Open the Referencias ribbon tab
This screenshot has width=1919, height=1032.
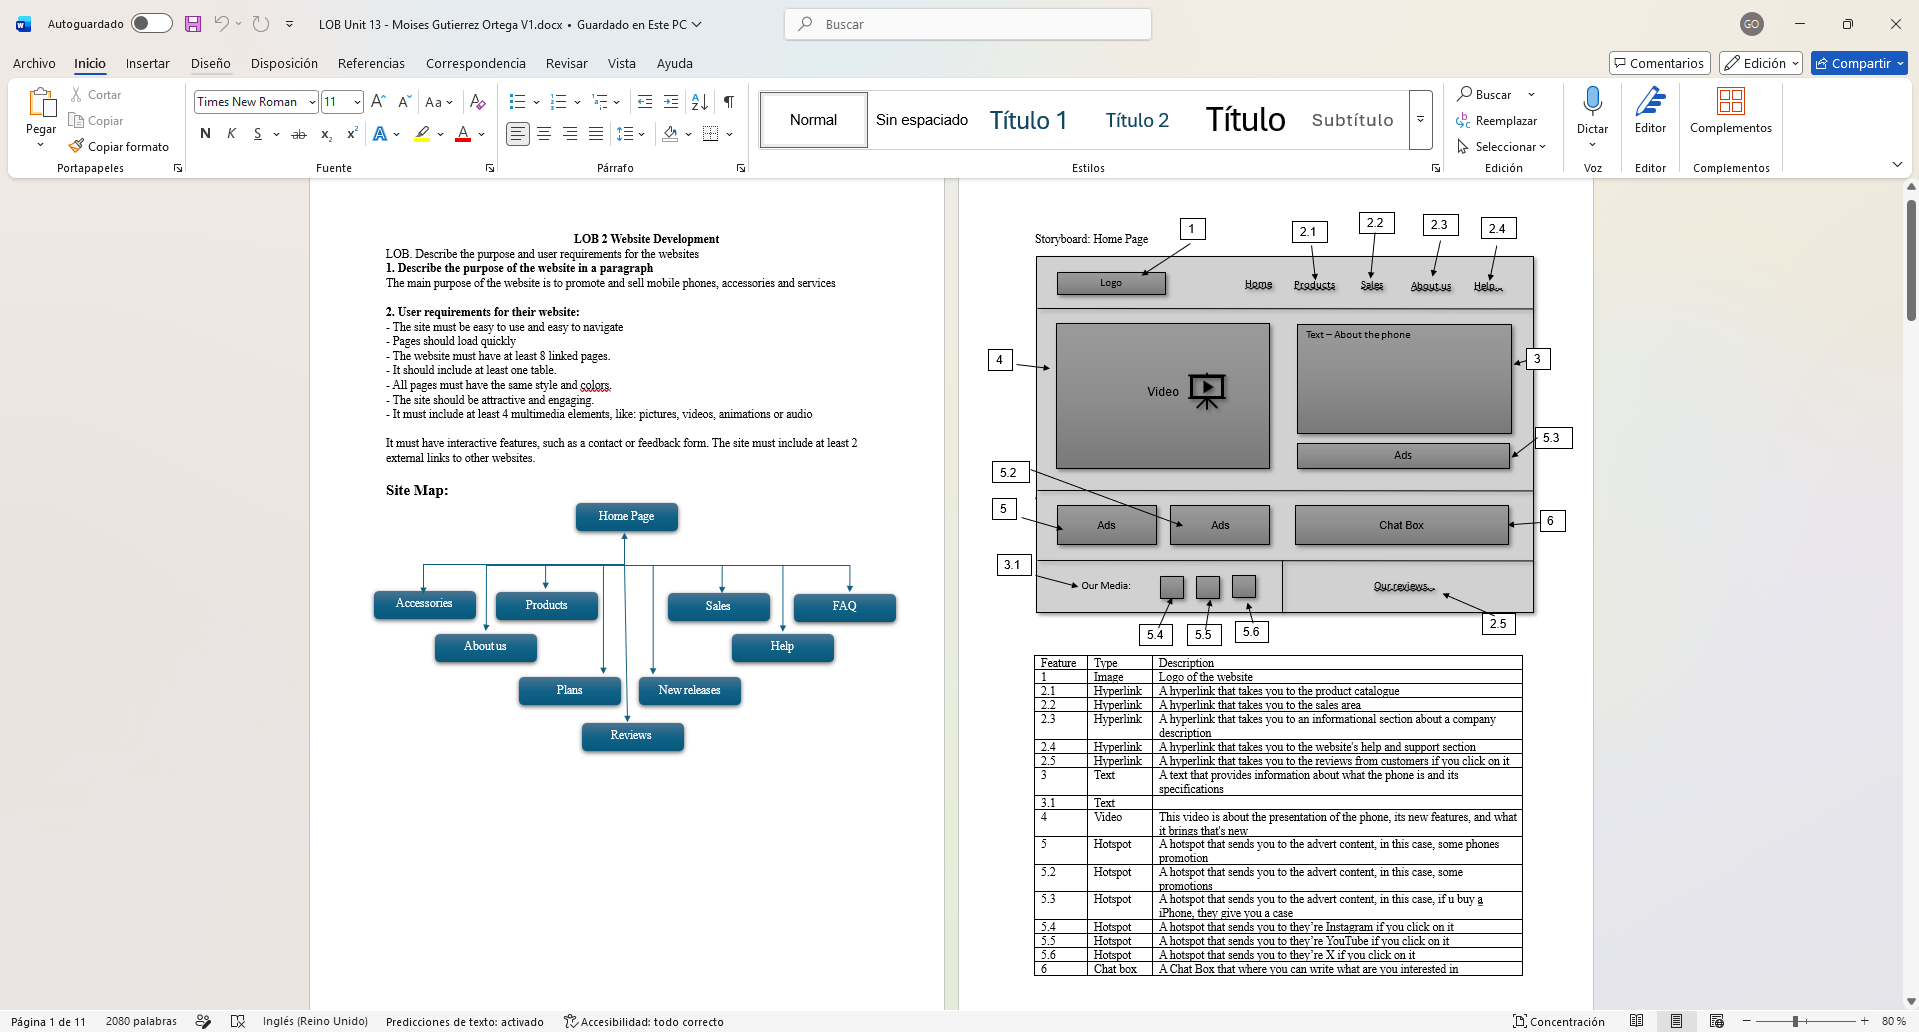(371, 63)
